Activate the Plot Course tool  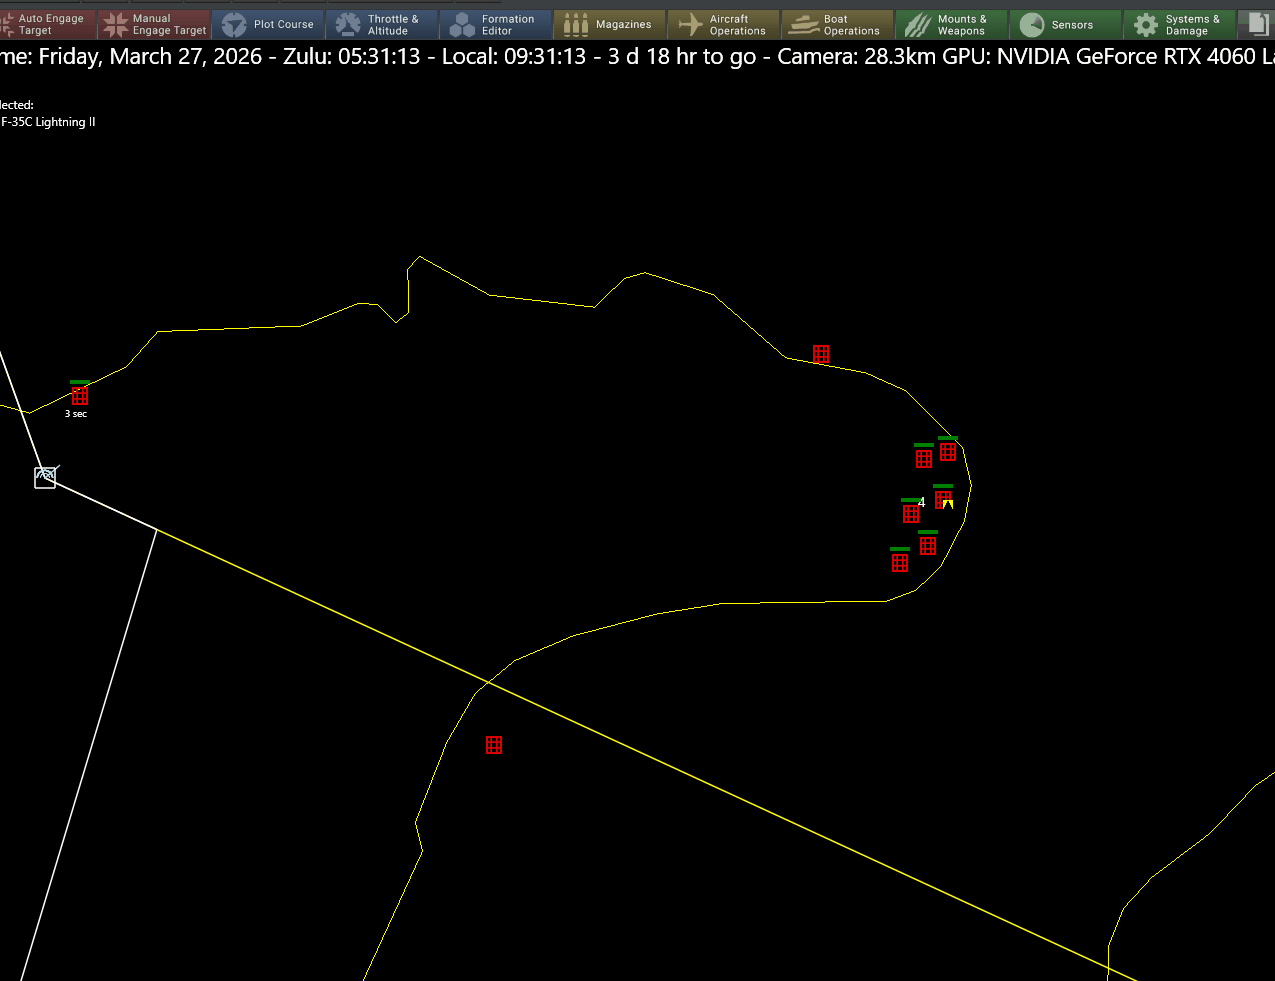[268, 24]
